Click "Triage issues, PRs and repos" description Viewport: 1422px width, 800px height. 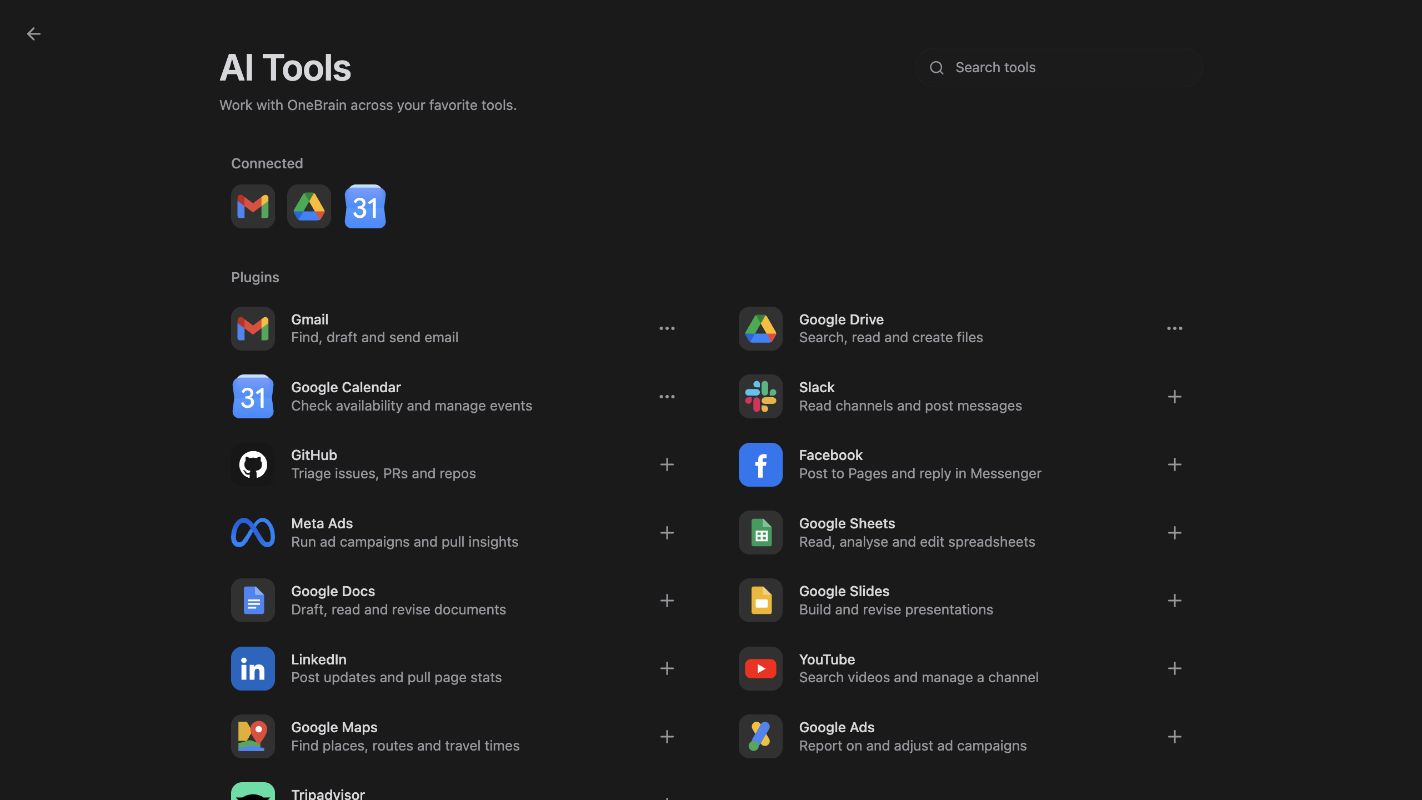tap(383, 473)
